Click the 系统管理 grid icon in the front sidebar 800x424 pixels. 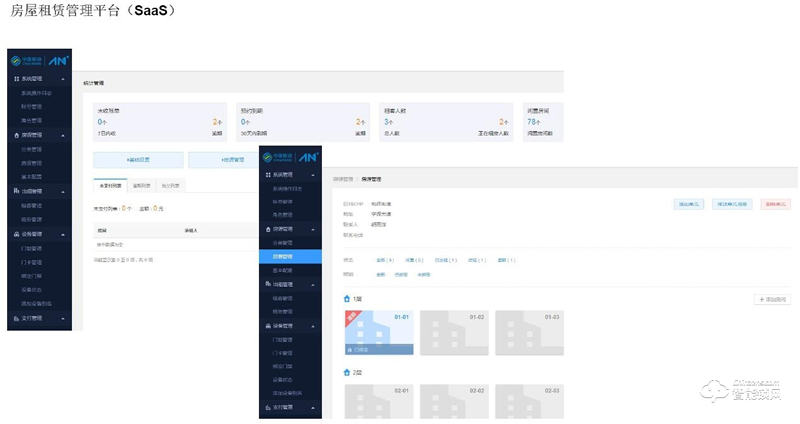269,175
